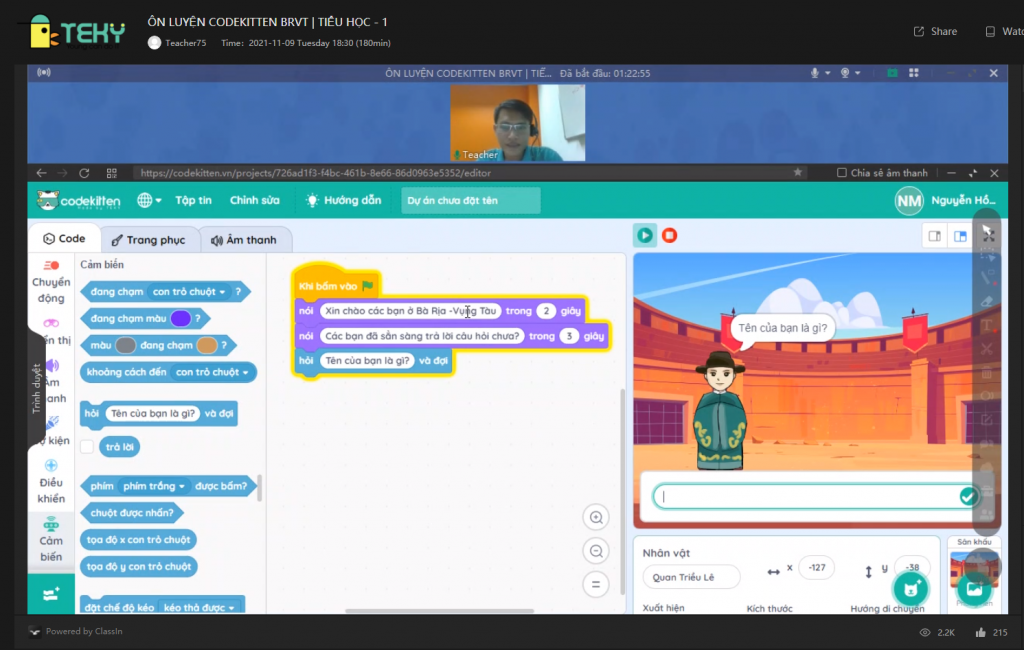This screenshot has width=1024, height=650.
Task: Submit the answer with the checkmark icon
Action: click(967, 497)
